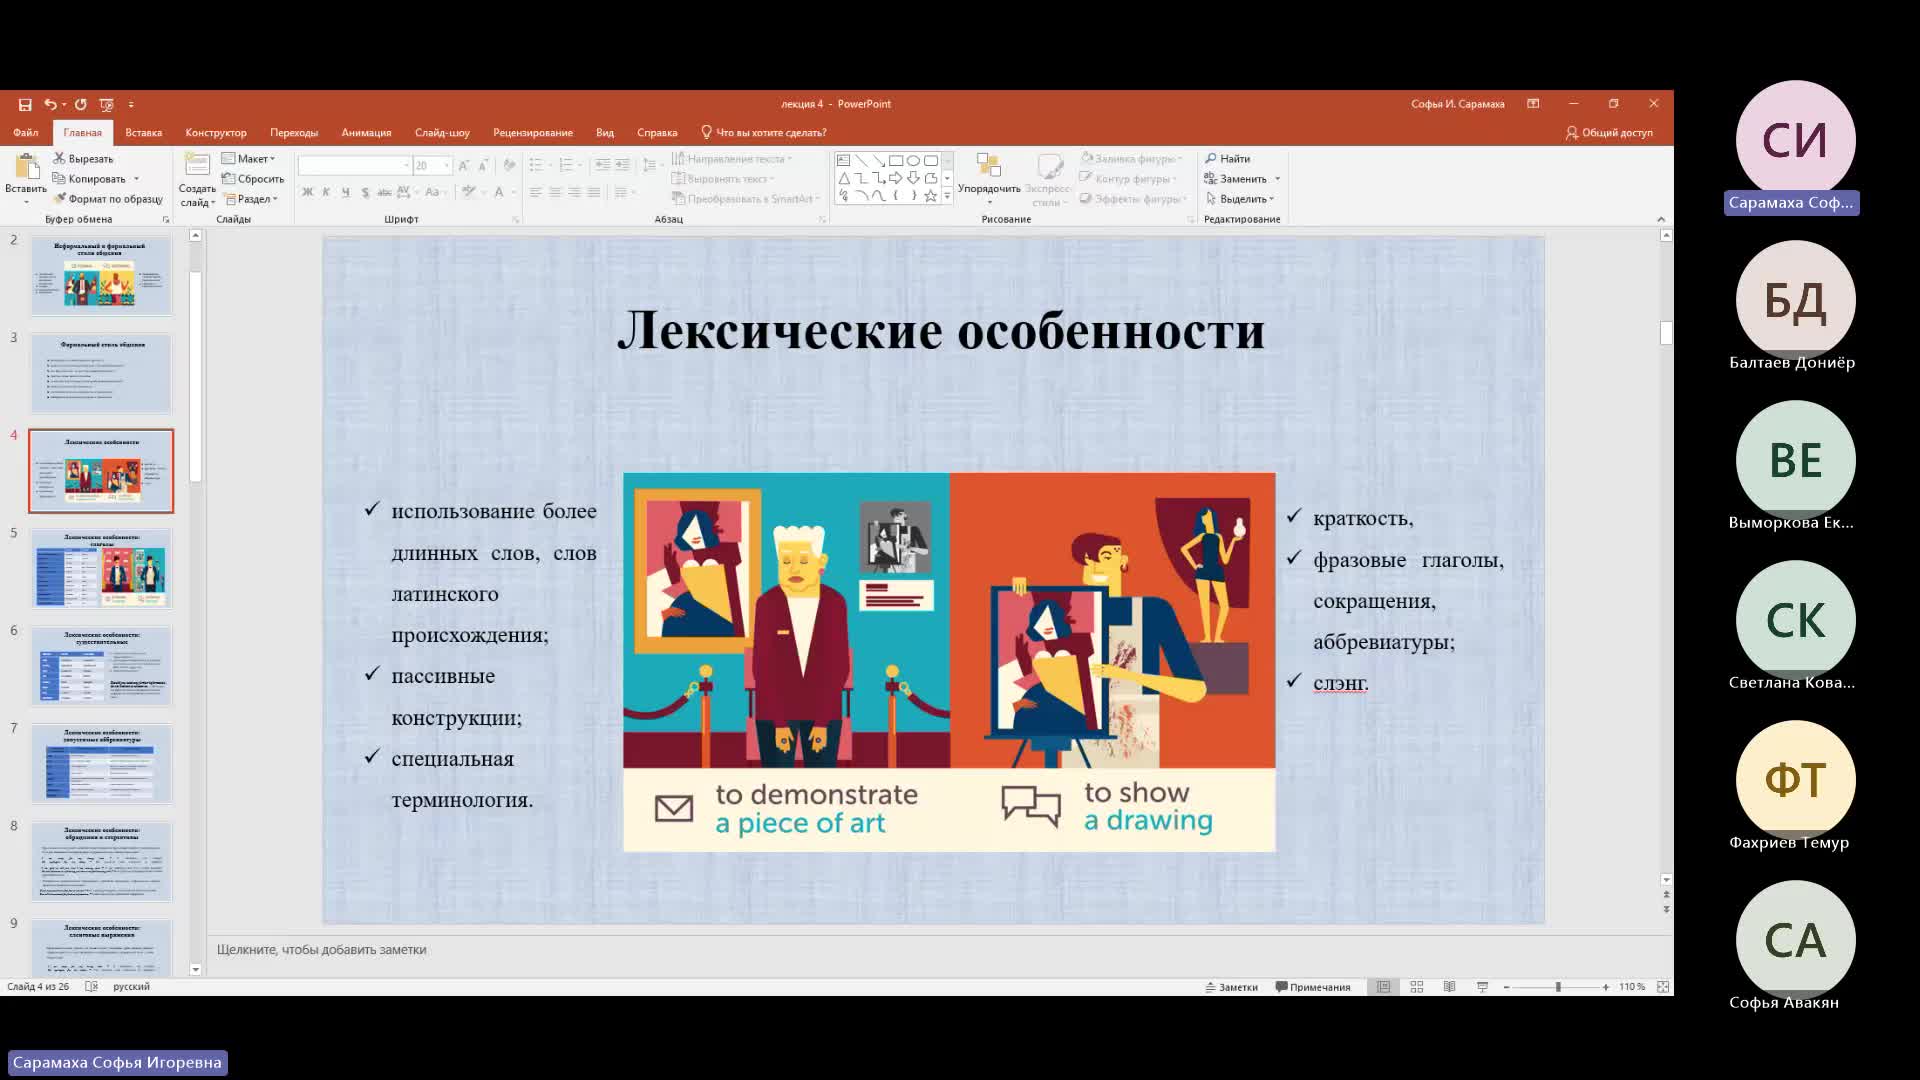The width and height of the screenshot is (1920, 1080).
Task: Toggle the Заметки notes pane button
Action: point(1231,987)
